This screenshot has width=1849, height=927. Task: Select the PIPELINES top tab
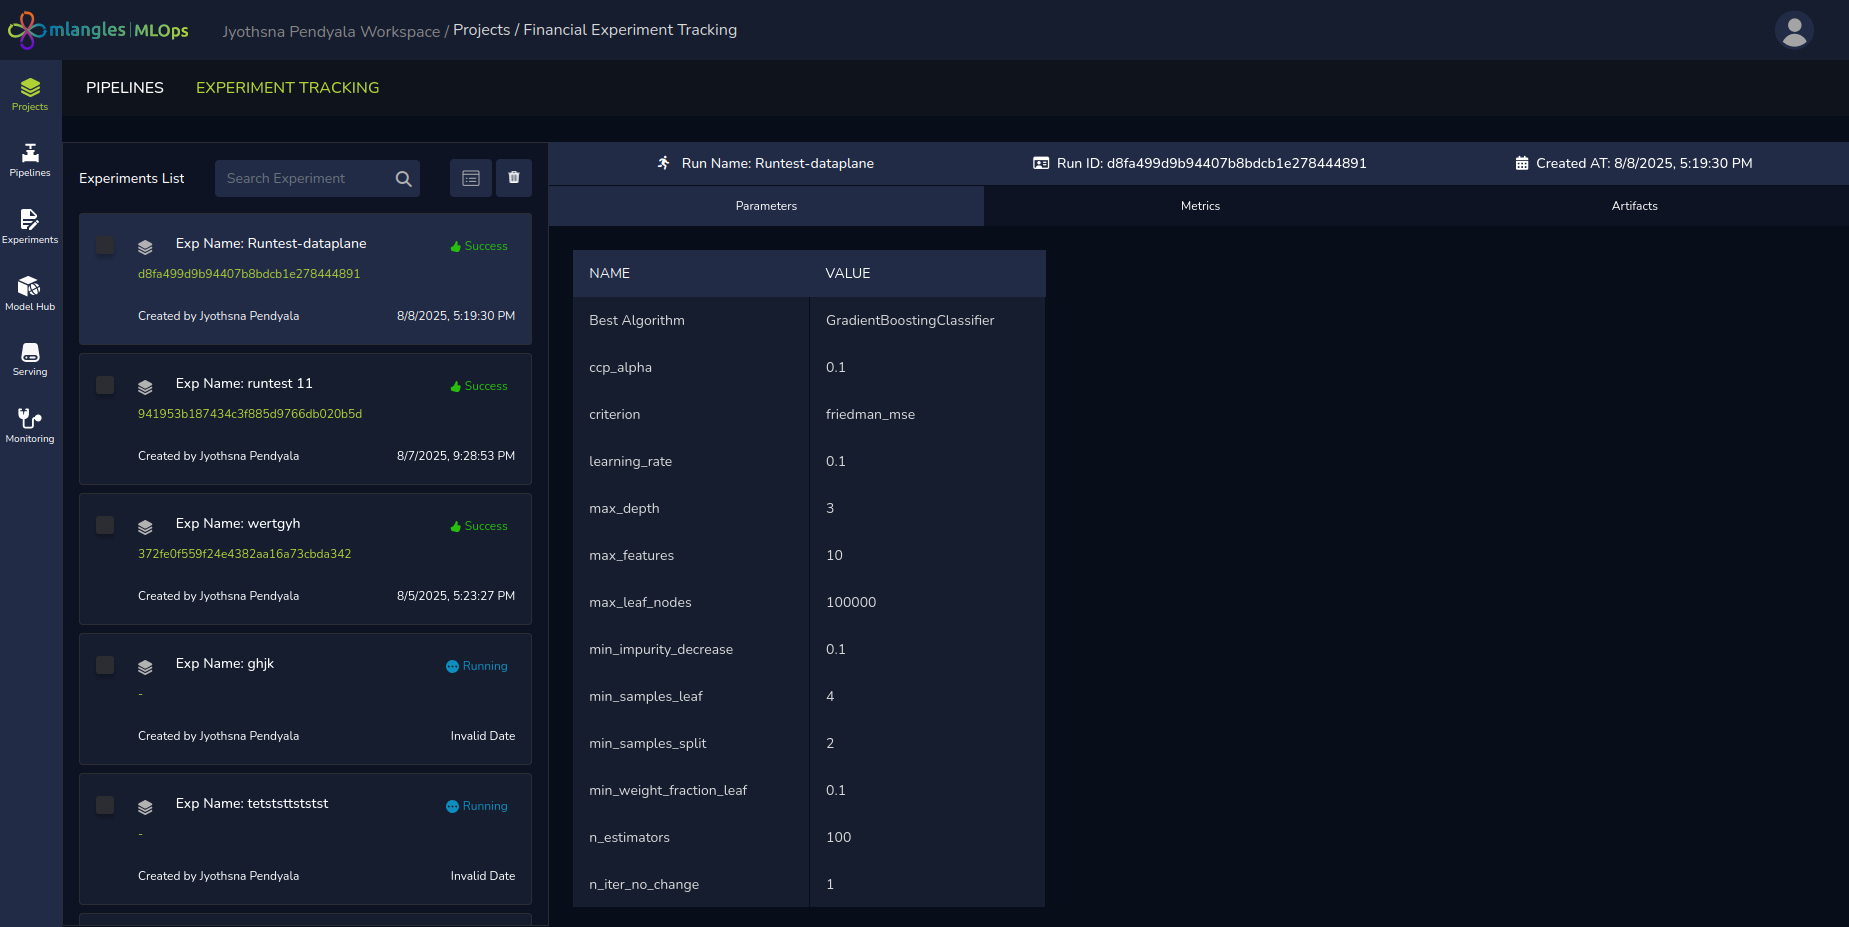pyautogui.click(x=125, y=88)
